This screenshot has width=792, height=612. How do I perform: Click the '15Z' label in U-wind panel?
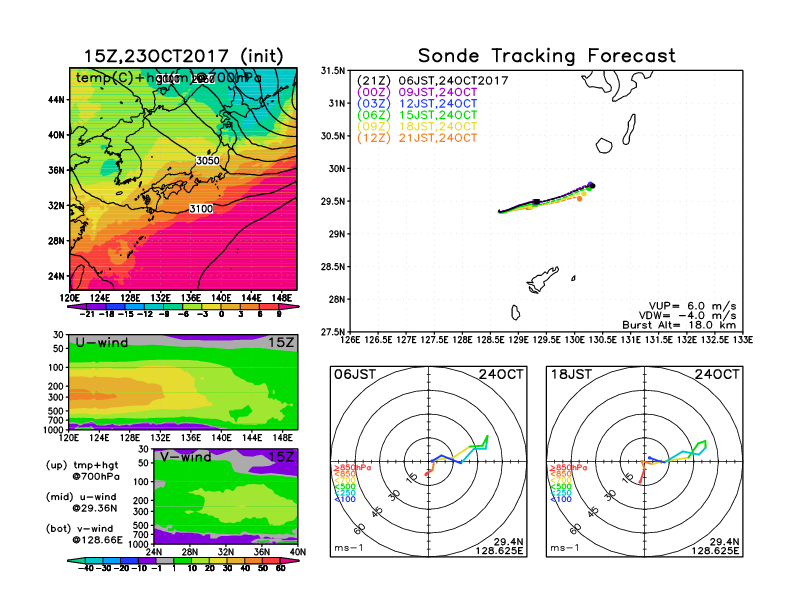(x=281, y=342)
